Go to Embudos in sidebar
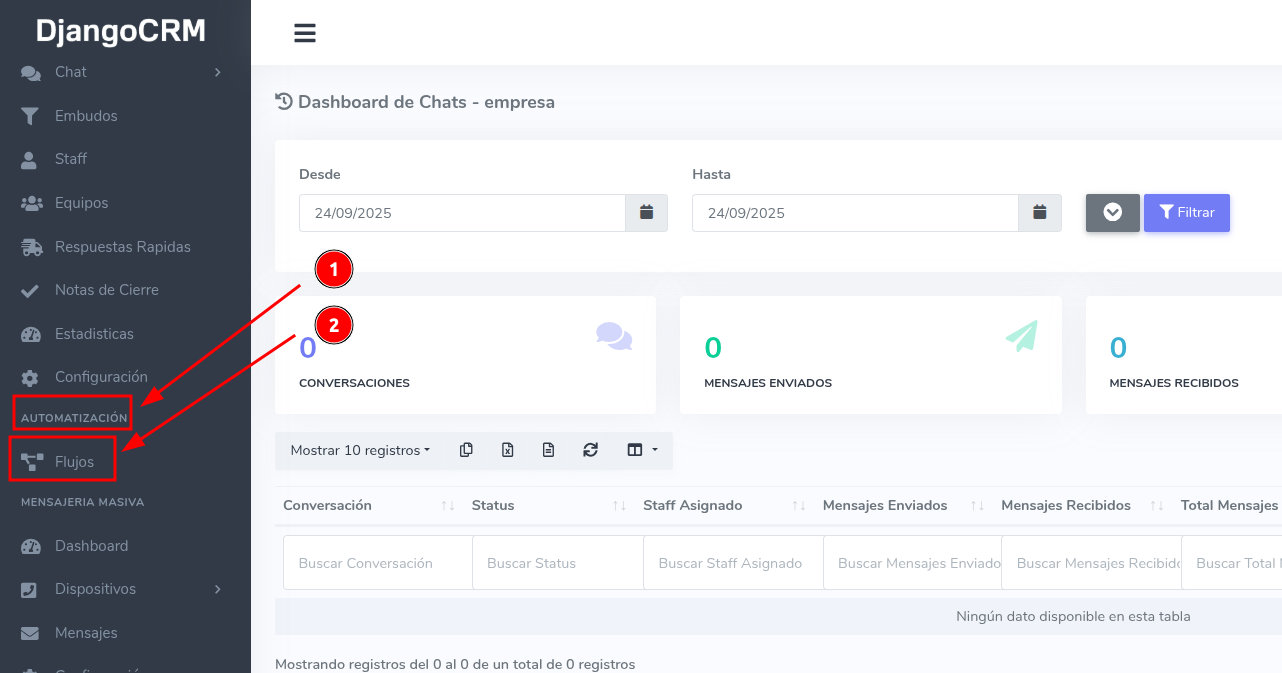This screenshot has height=673, width=1282. pos(86,116)
